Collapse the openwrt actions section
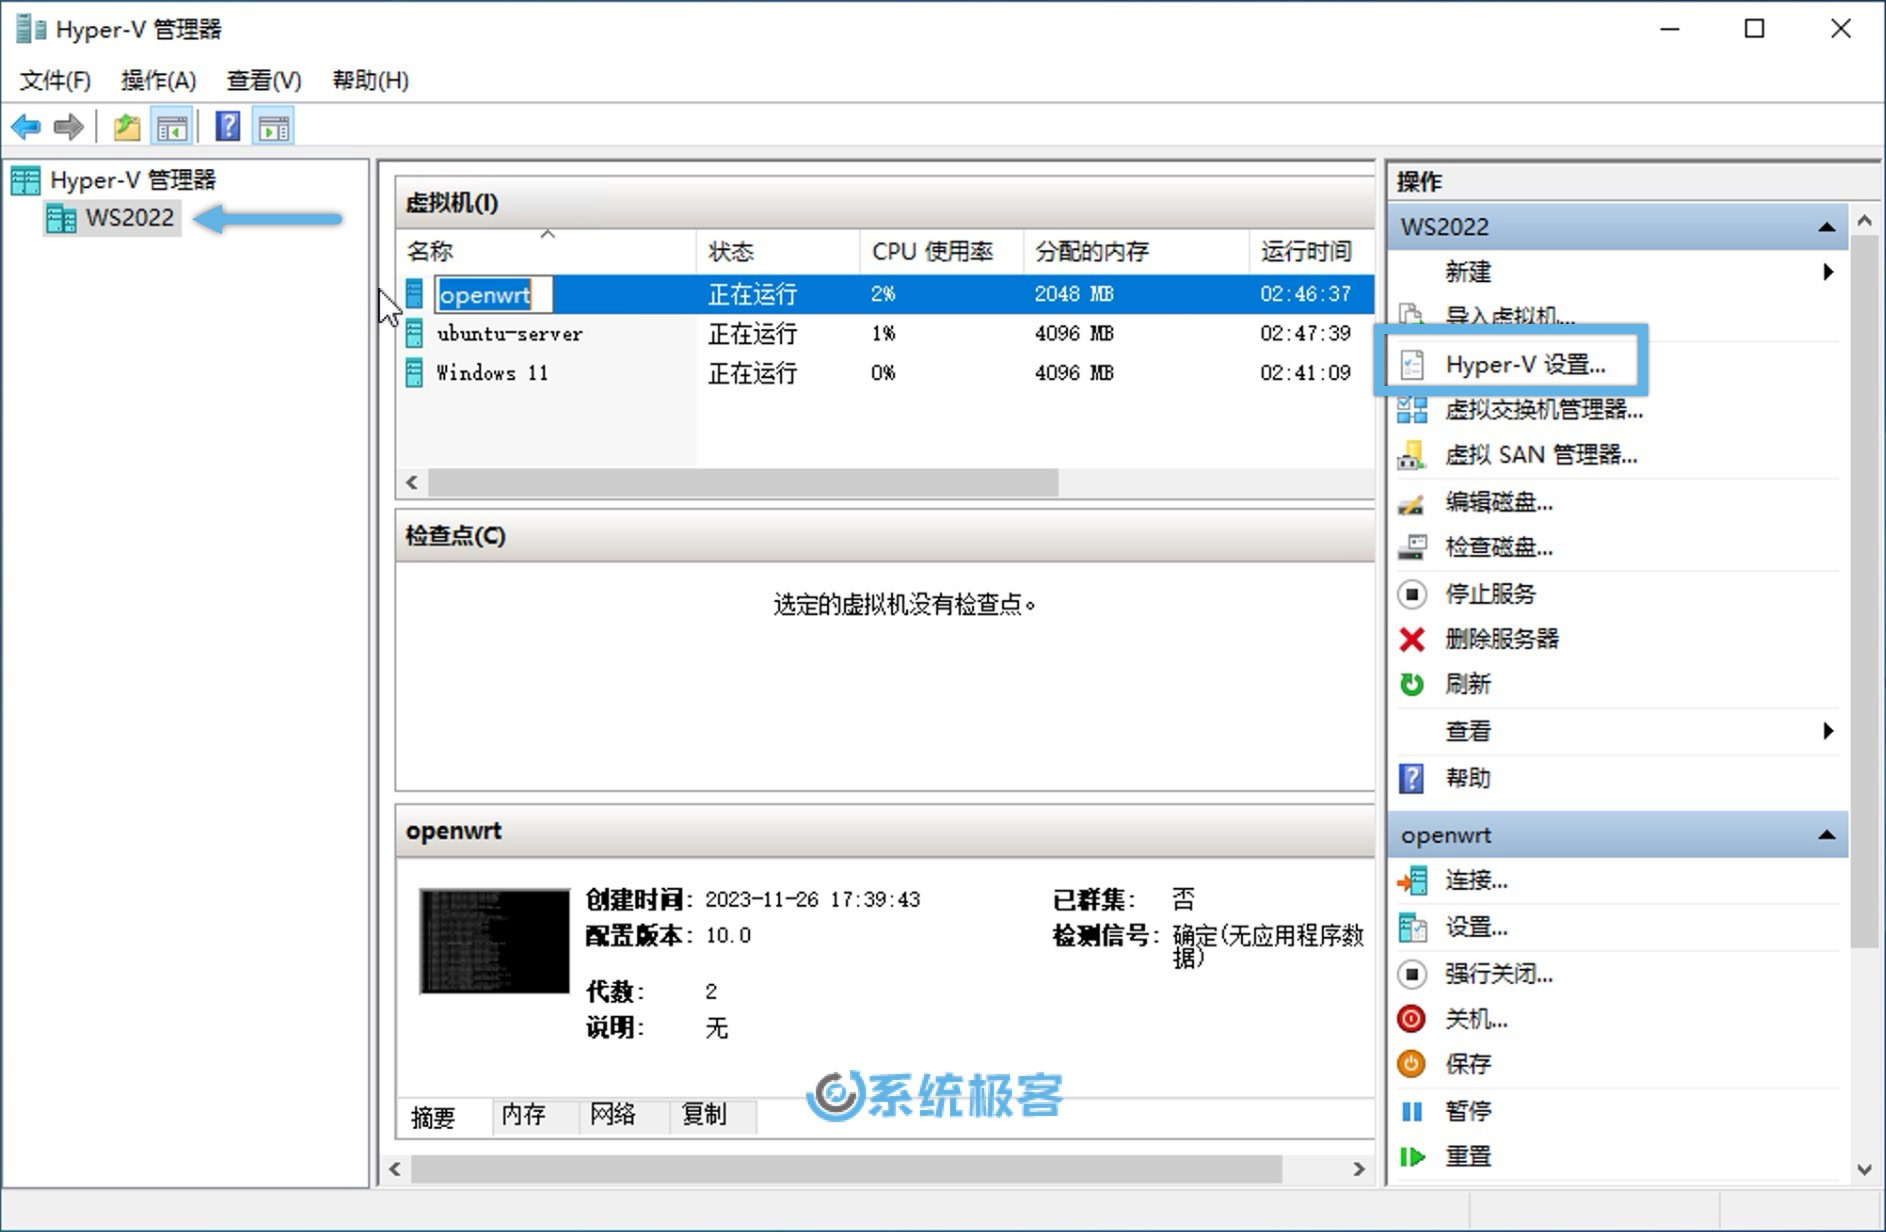Viewport: 1886px width, 1232px height. pyautogui.click(x=1826, y=835)
